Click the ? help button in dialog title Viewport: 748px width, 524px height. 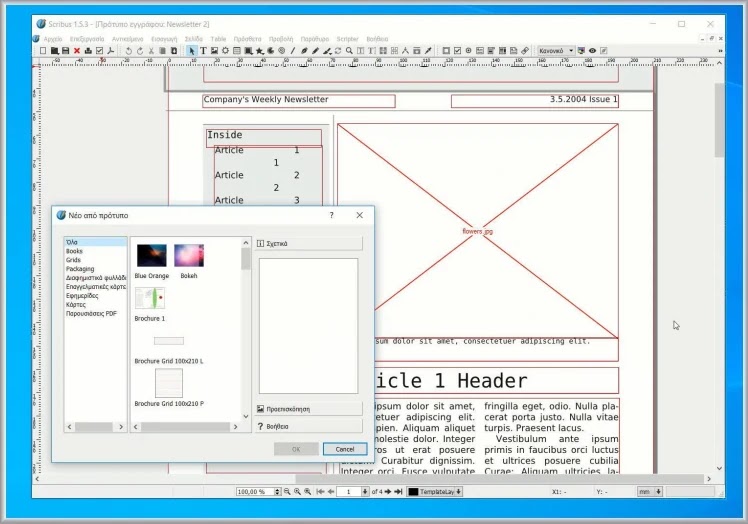[x=332, y=215]
